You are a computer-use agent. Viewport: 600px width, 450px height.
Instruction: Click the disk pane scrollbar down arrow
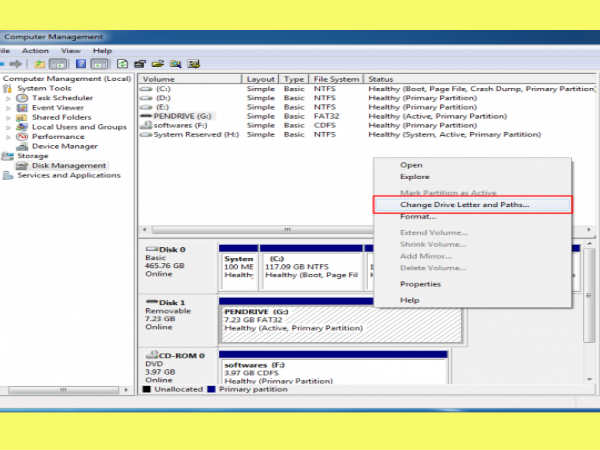(589, 379)
